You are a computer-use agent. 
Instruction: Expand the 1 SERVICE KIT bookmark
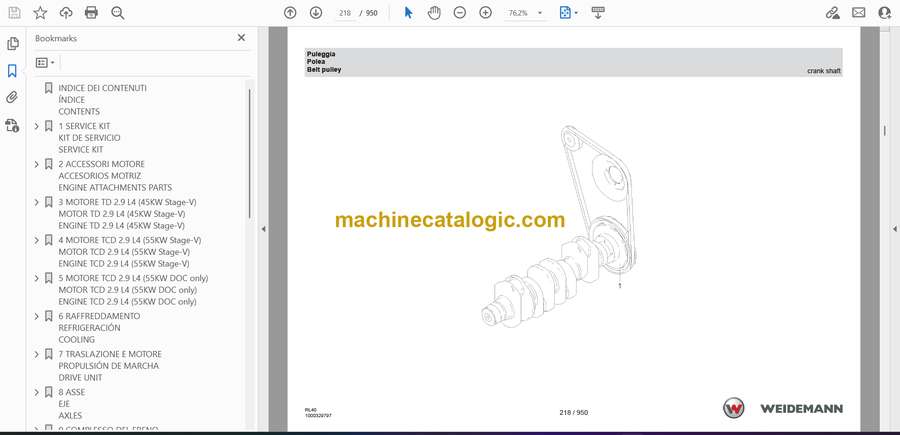click(x=37, y=126)
